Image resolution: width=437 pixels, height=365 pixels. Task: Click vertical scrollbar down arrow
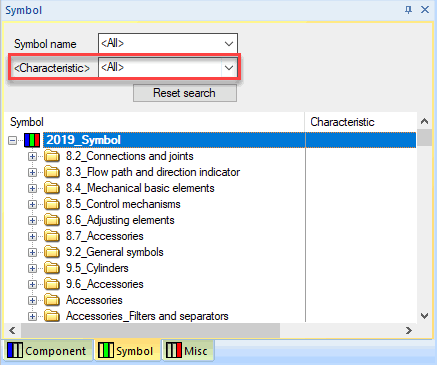(x=425, y=315)
